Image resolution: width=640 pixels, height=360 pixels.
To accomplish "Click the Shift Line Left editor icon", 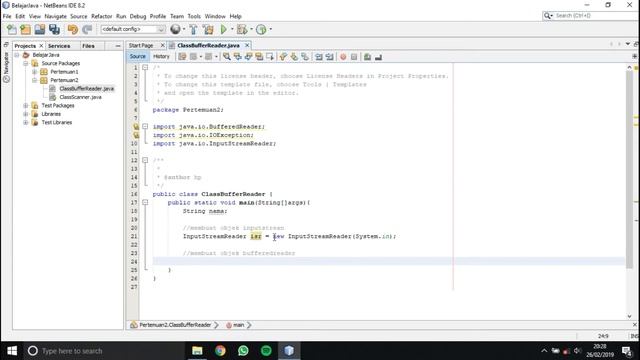I will [x=319, y=57].
